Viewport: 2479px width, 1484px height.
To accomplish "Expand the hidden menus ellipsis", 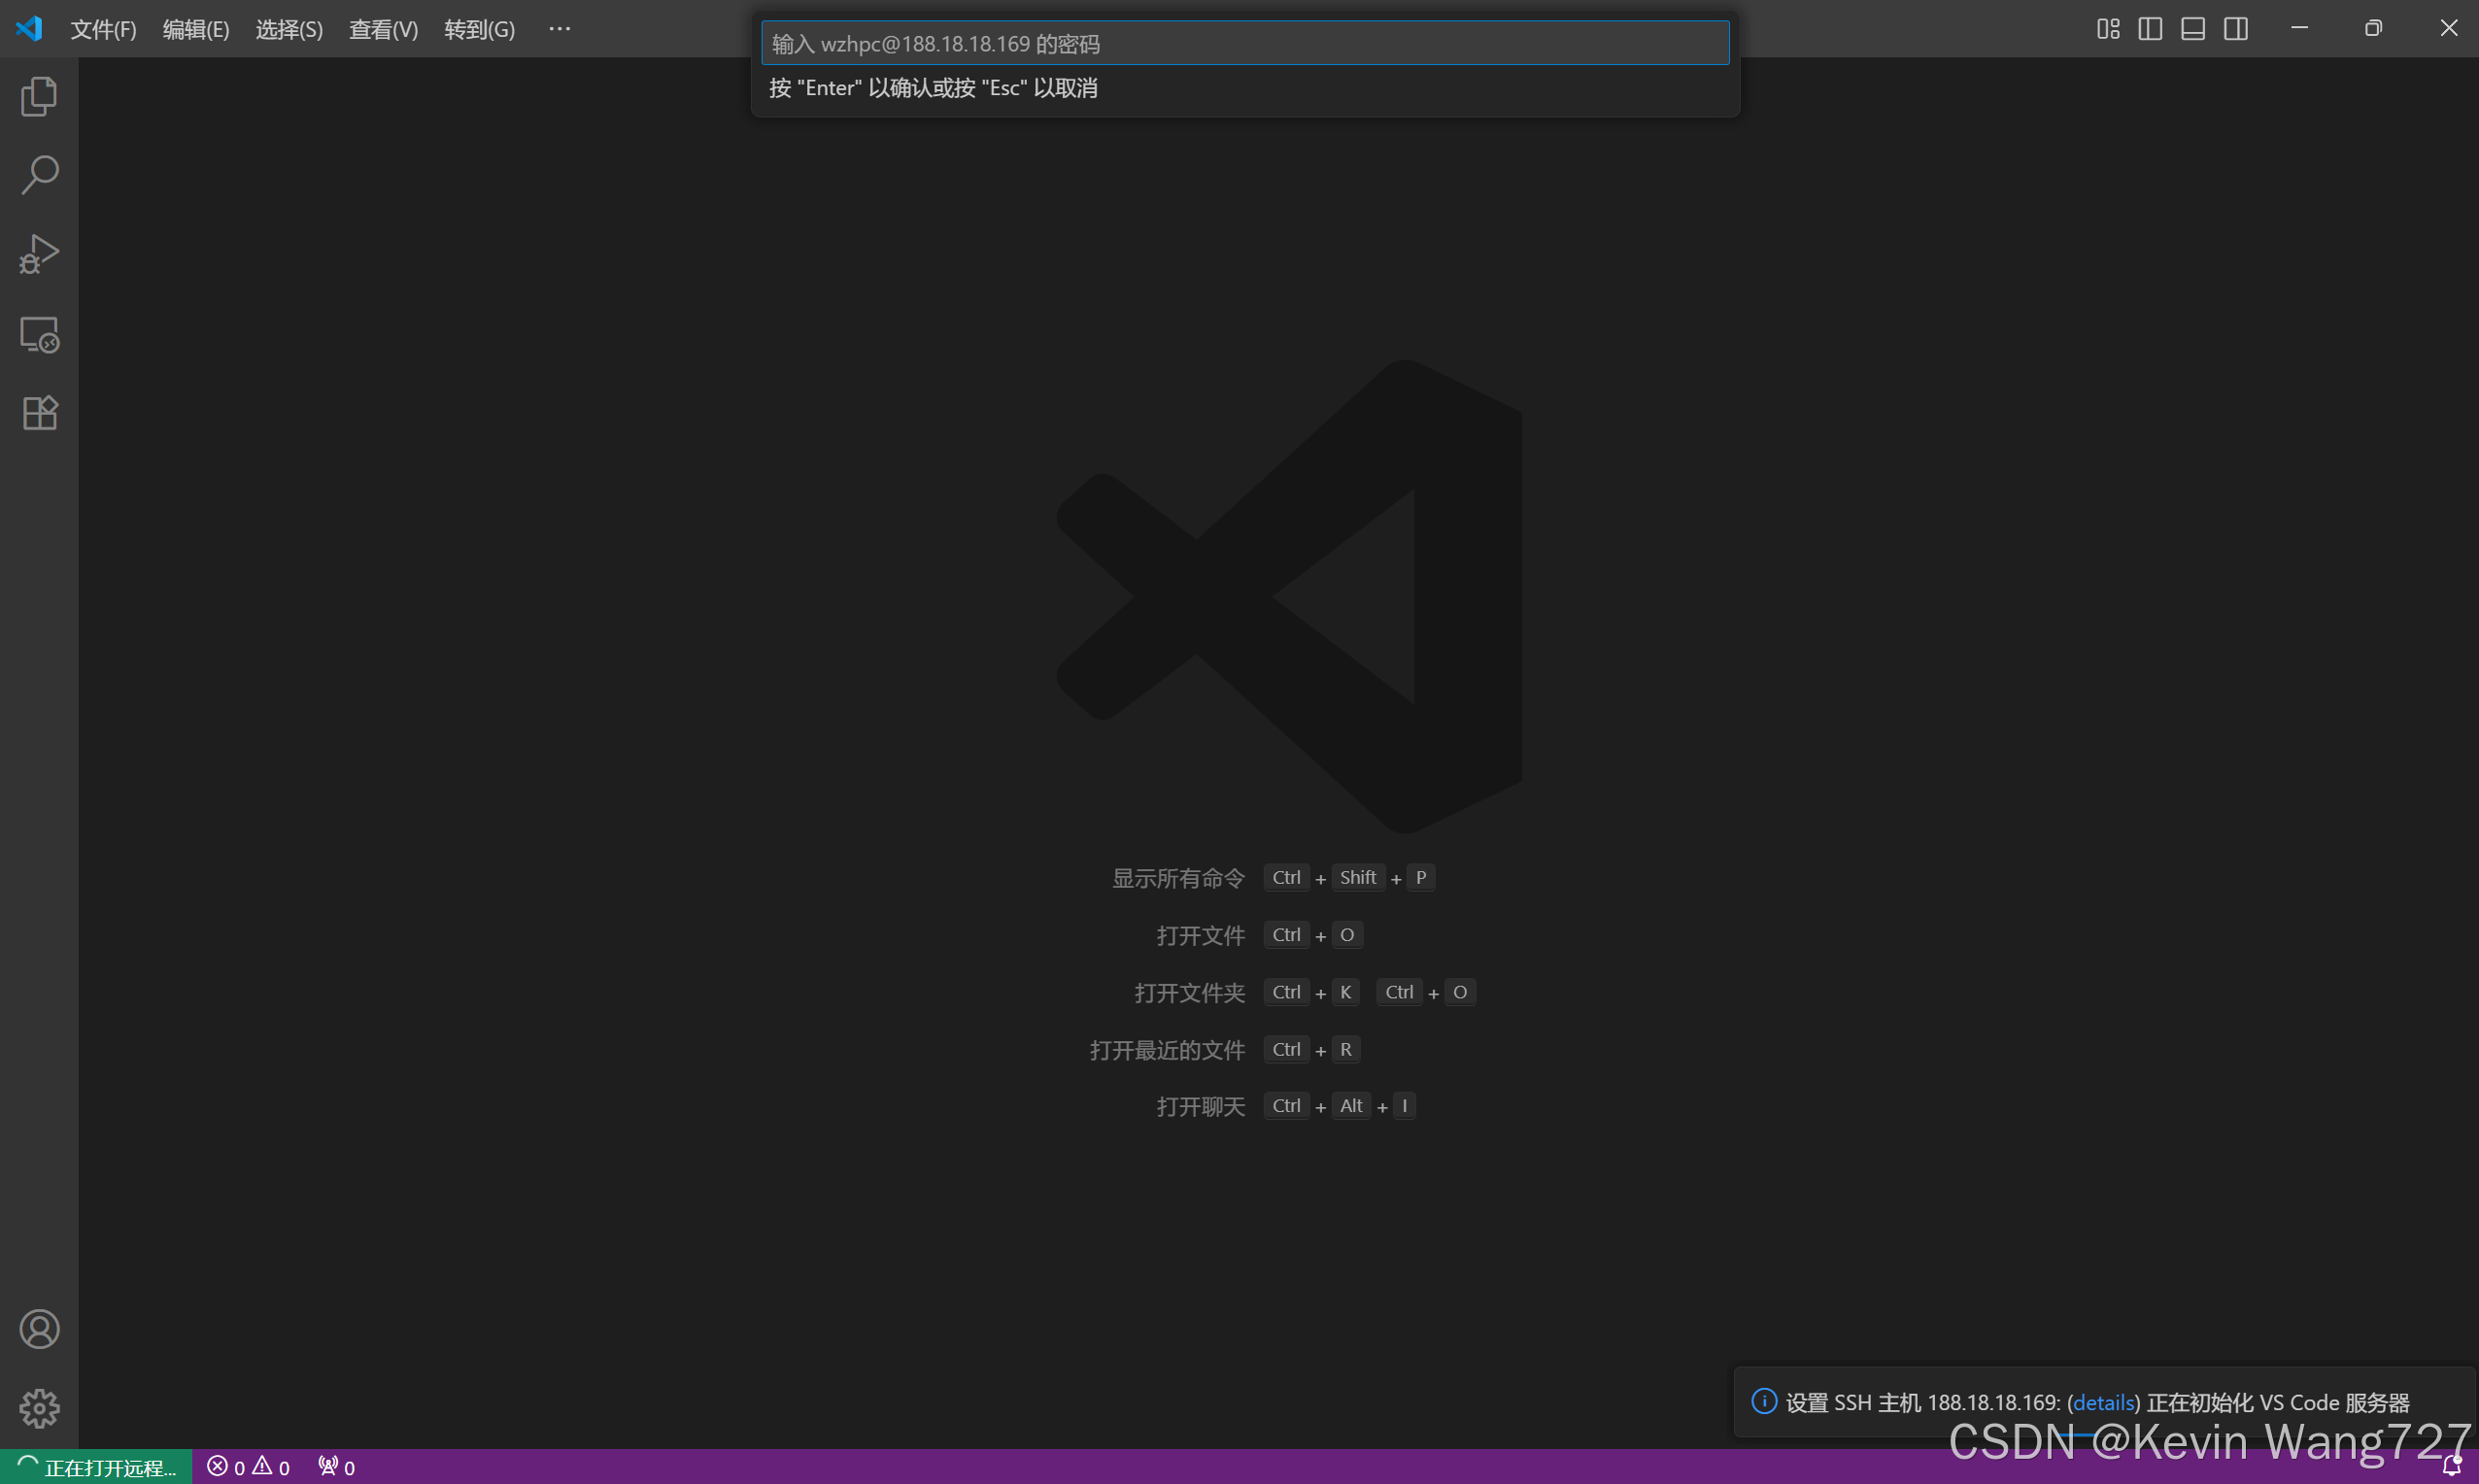I will pos(559,29).
